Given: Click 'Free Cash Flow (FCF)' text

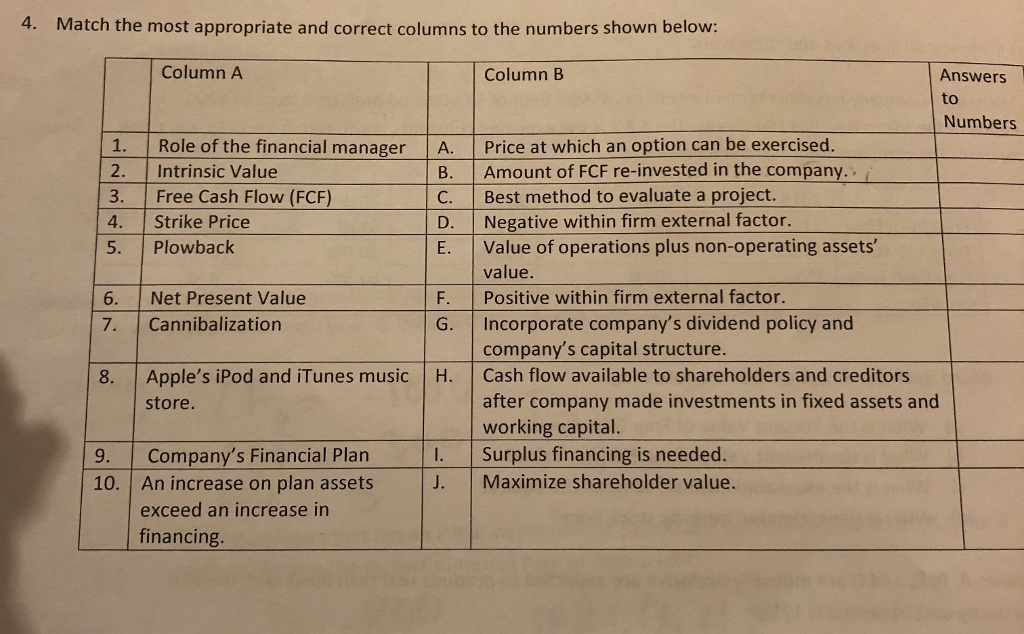Looking at the screenshot, I should [x=244, y=197].
